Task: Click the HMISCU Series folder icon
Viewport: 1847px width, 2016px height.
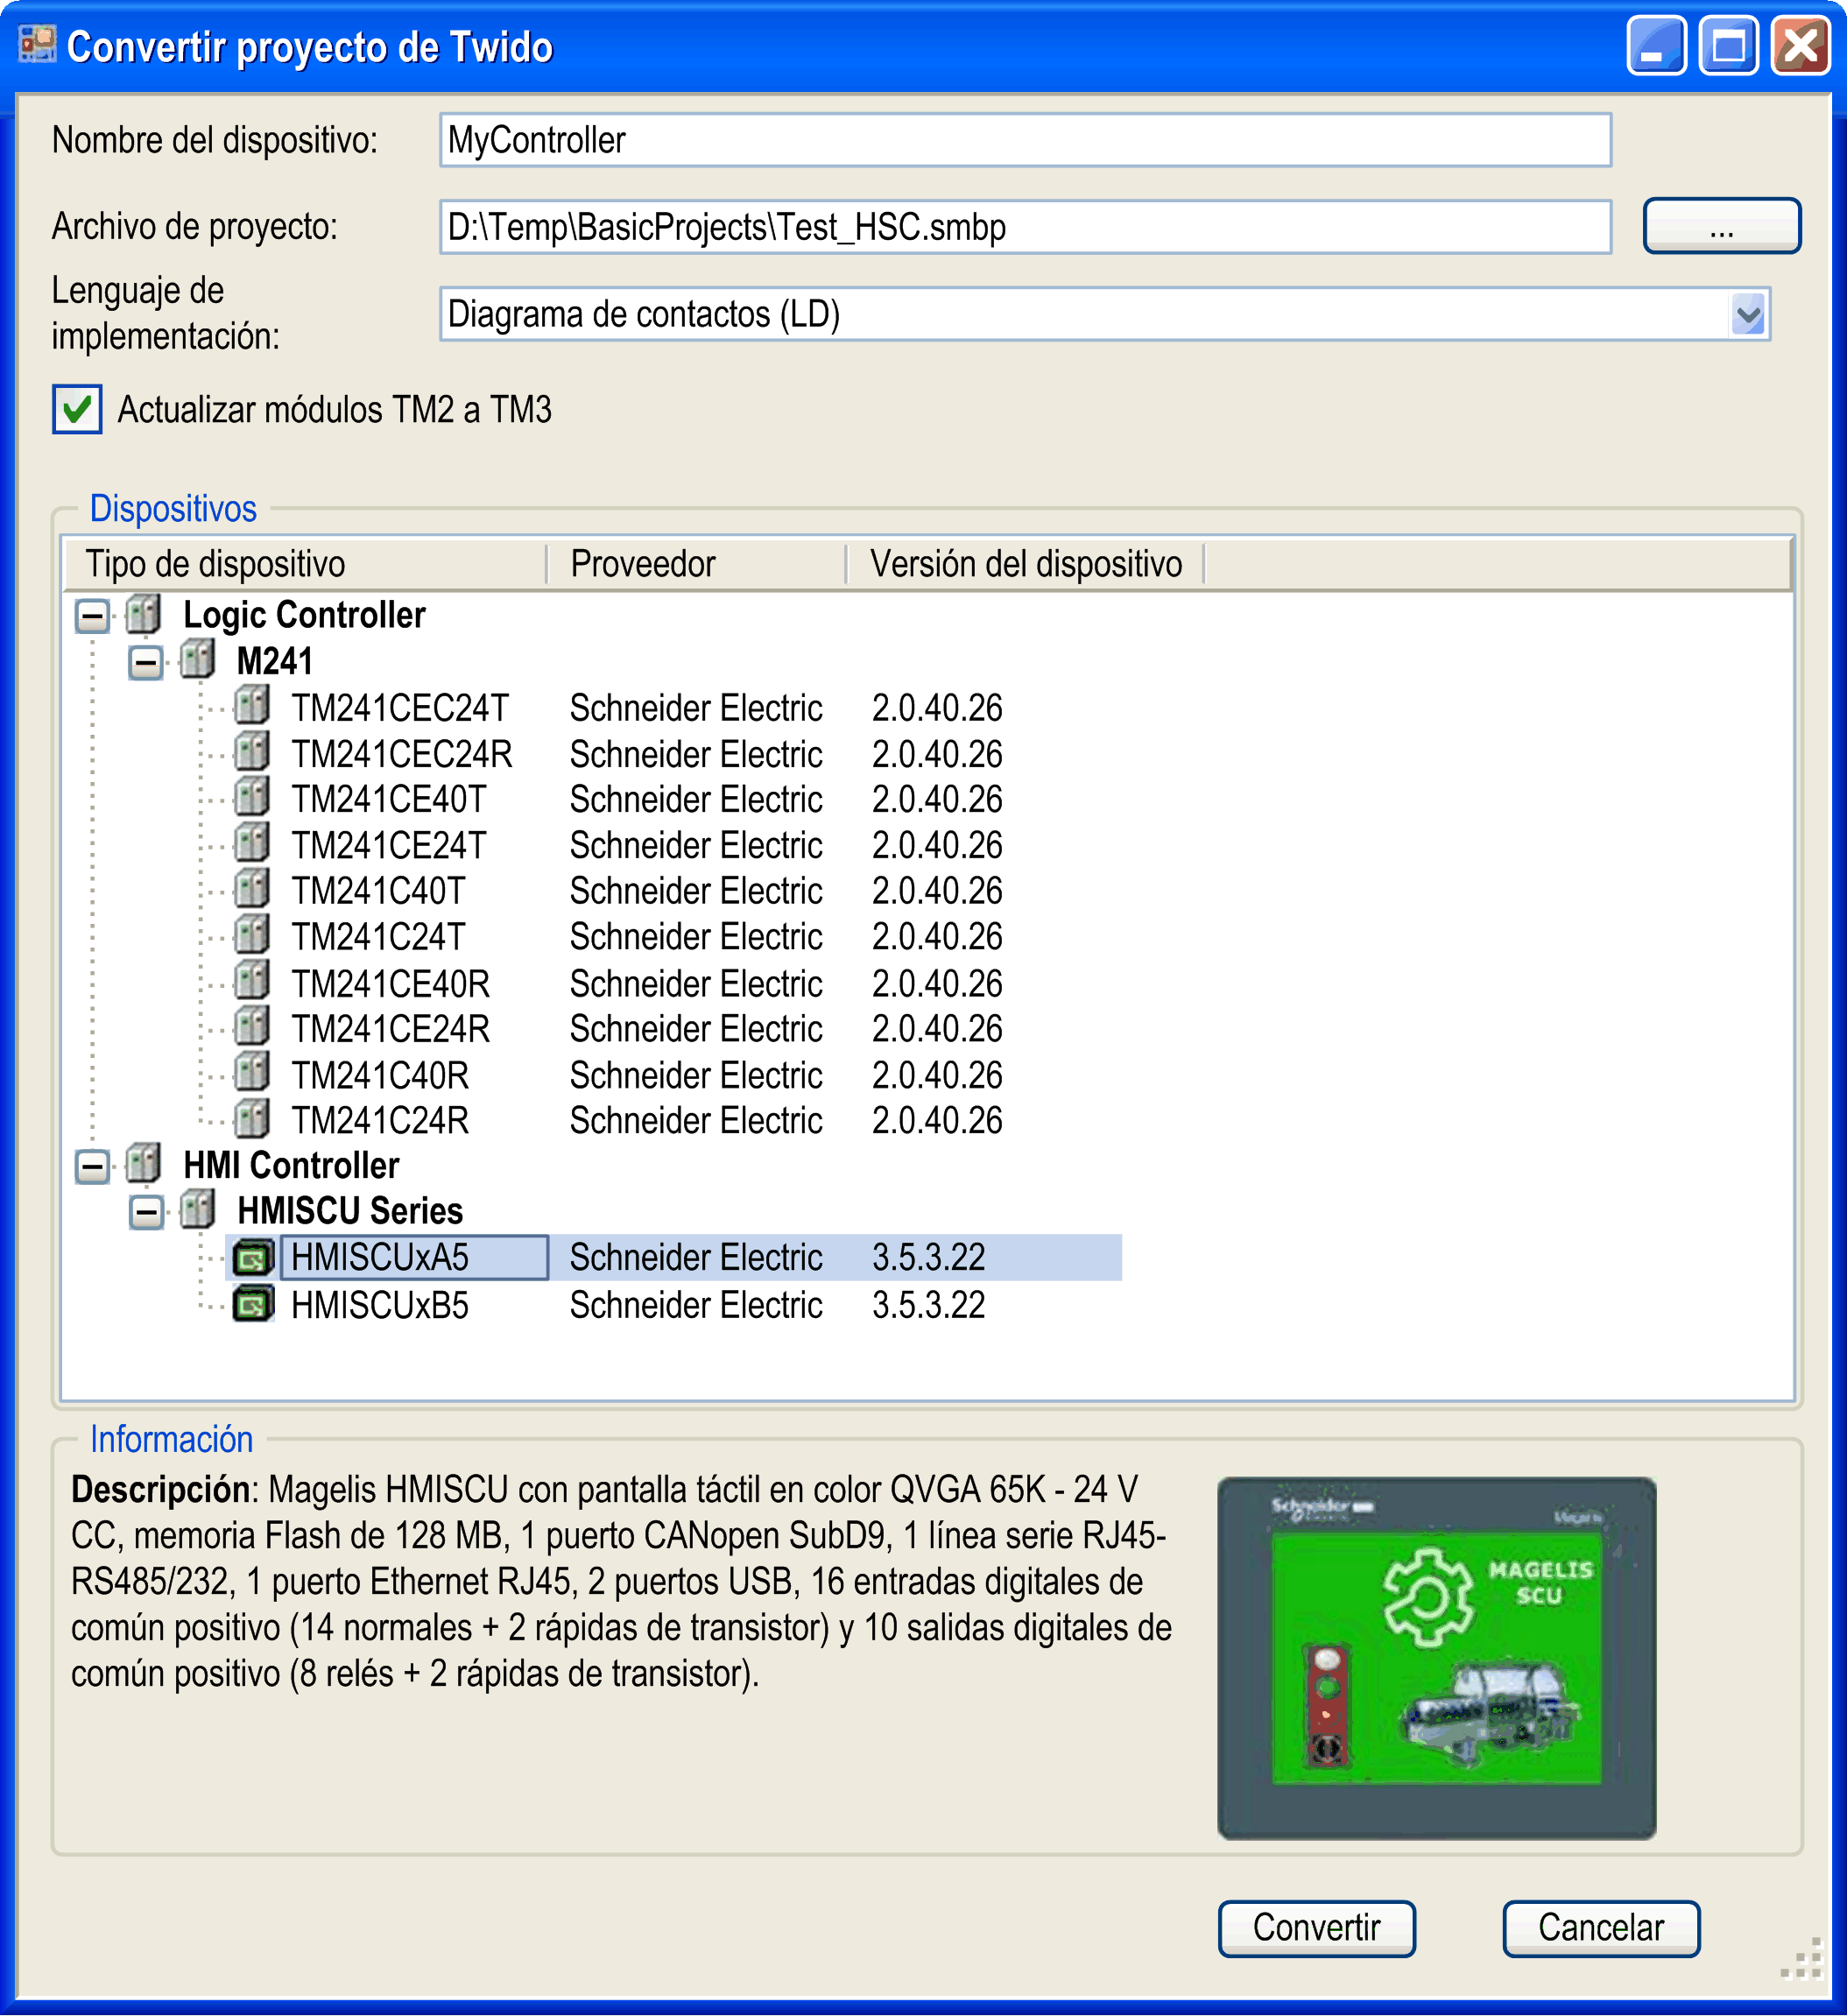Action: point(197,1211)
